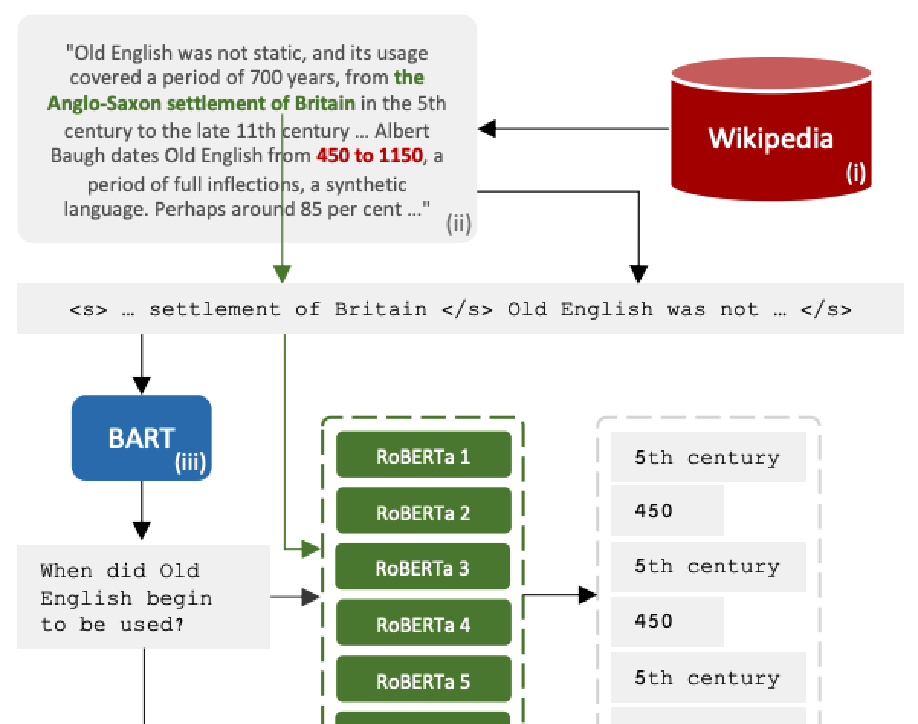Click the green 'Anglo-Saxon settlement of Britain' phrase

click(201, 103)
